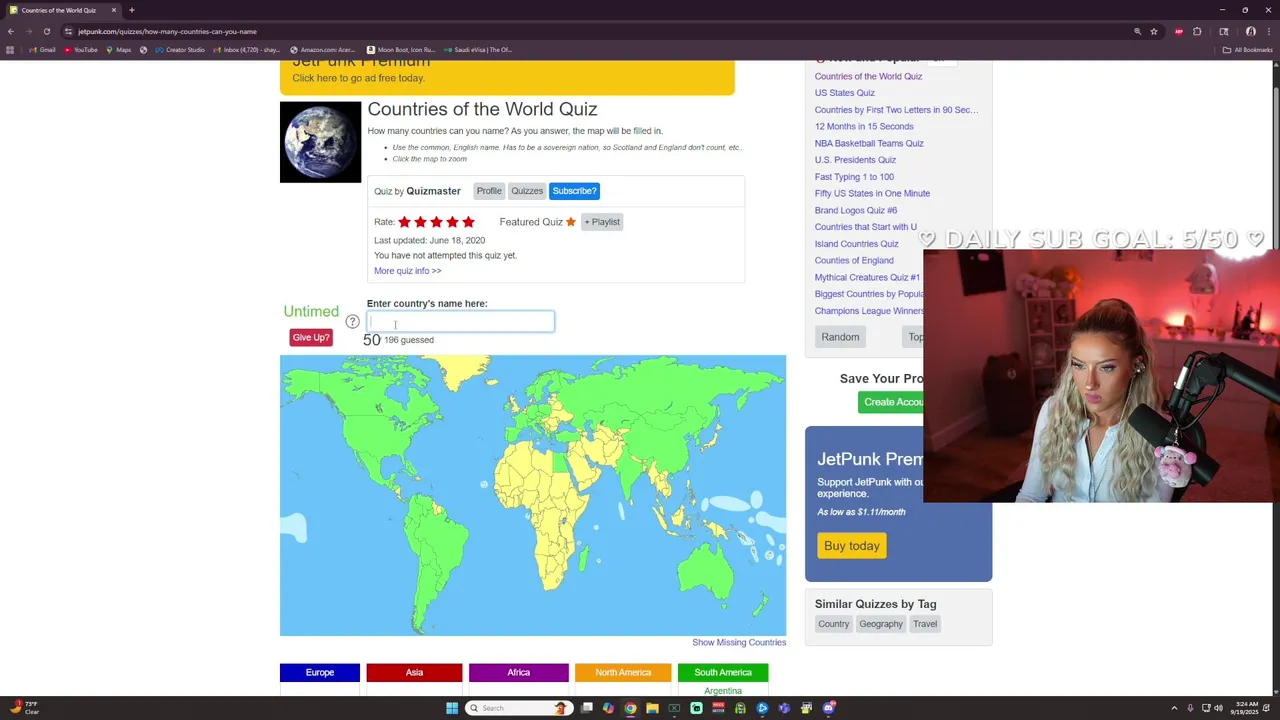Open the ABP adblock extension icon

pyautogui.click(x=1179, y=31)
